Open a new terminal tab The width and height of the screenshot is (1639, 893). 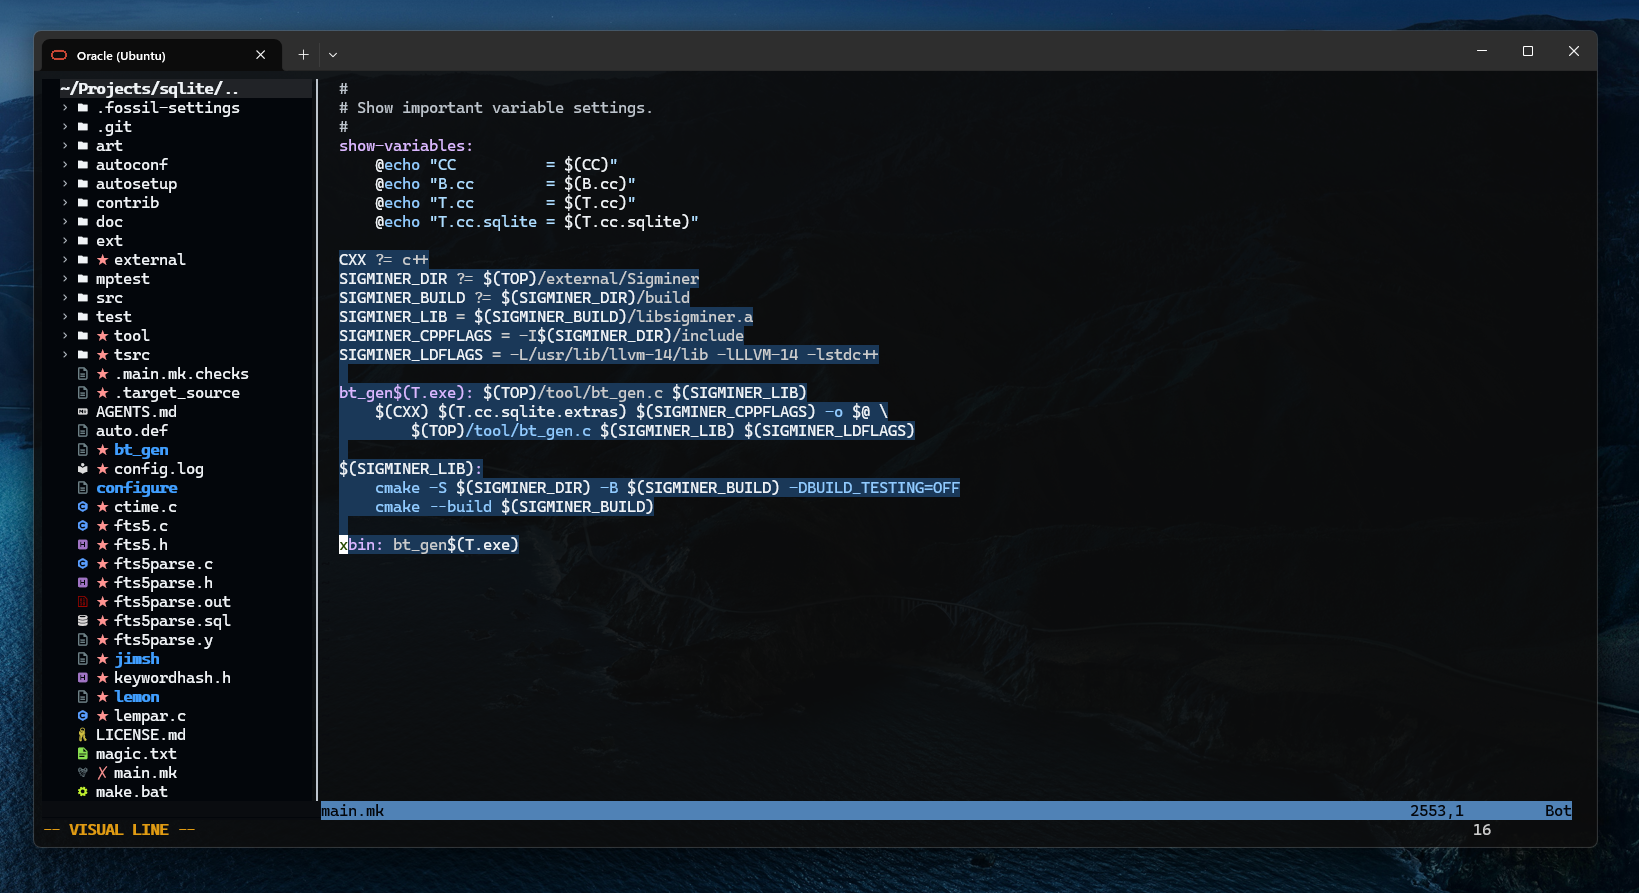[303, 55]
